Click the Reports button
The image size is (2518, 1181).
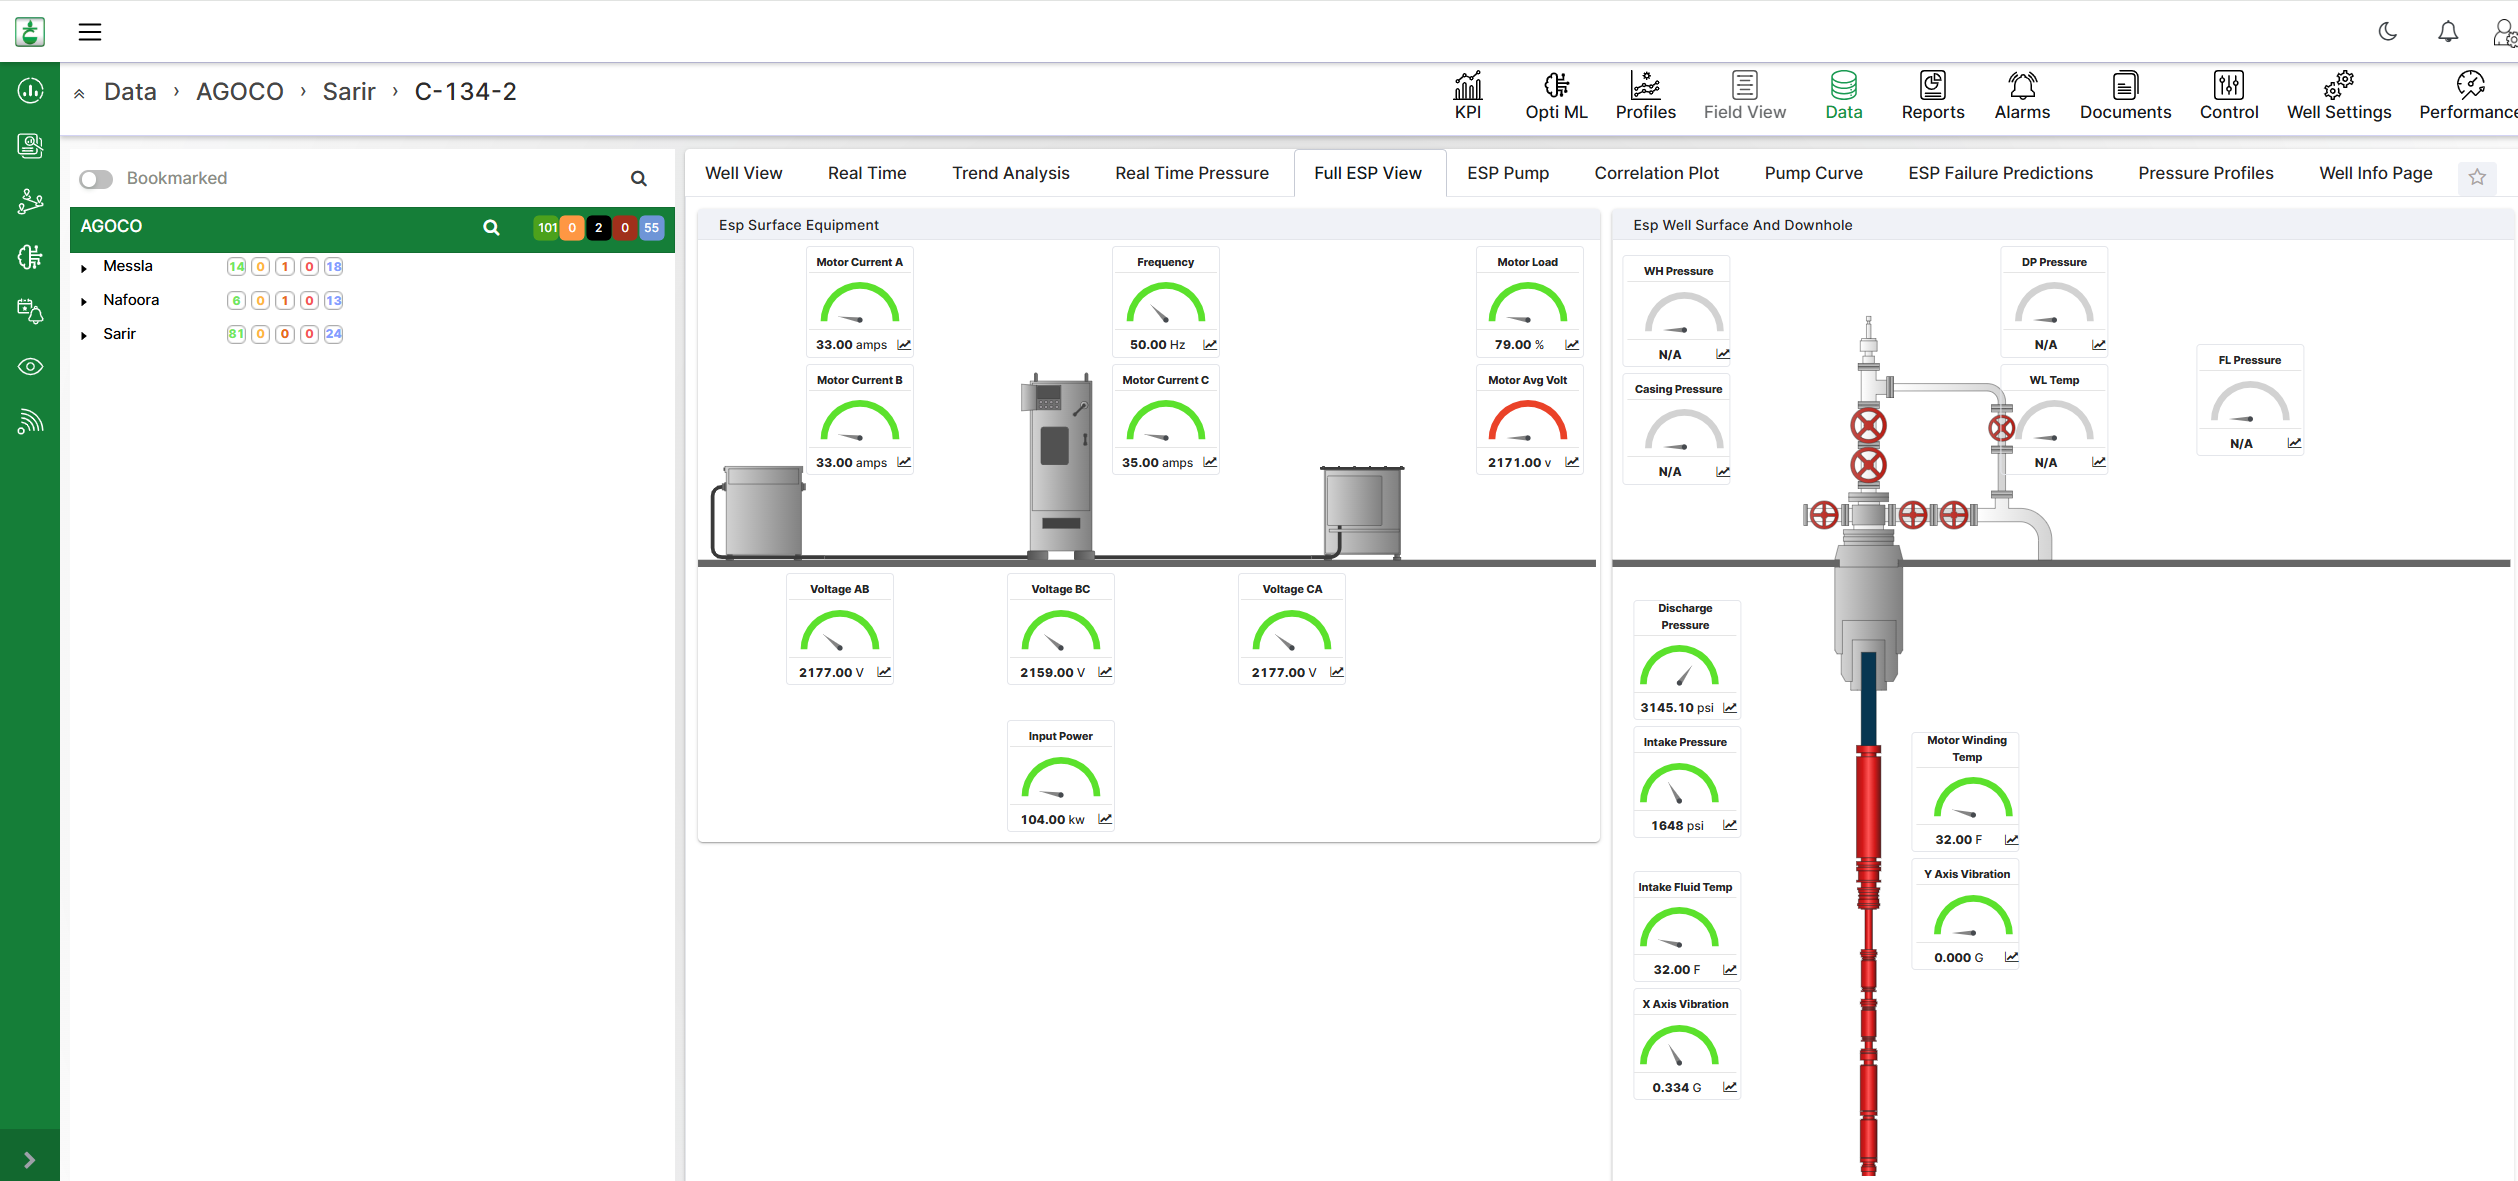1932,96
